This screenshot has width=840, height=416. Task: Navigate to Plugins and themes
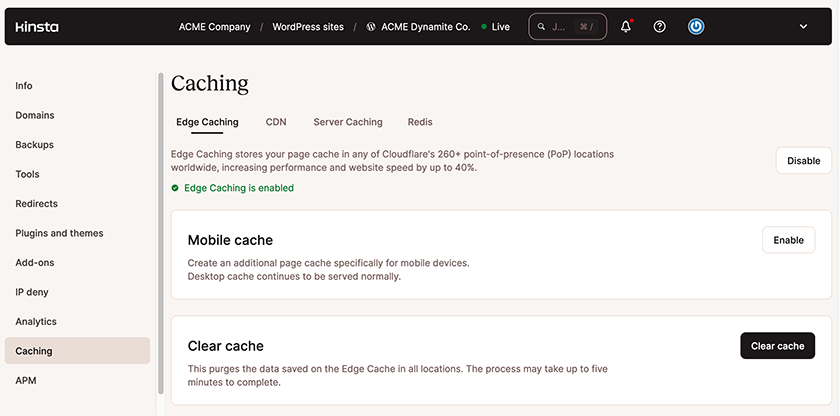(59, 233)
